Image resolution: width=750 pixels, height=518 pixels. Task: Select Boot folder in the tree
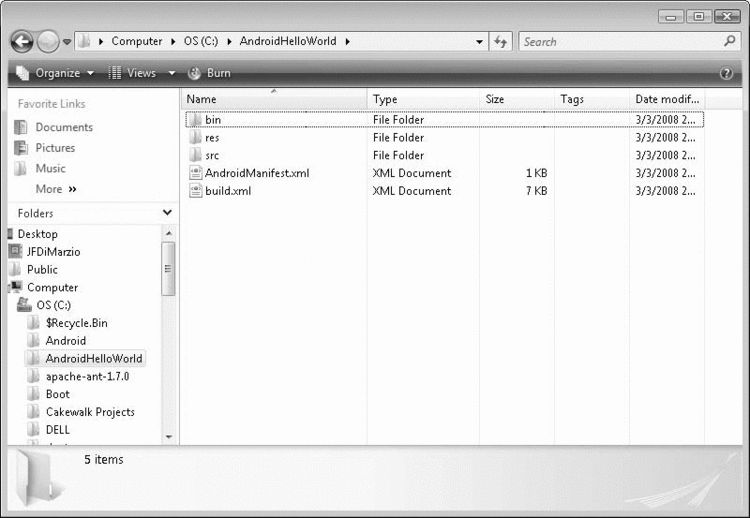pos(57,394)
